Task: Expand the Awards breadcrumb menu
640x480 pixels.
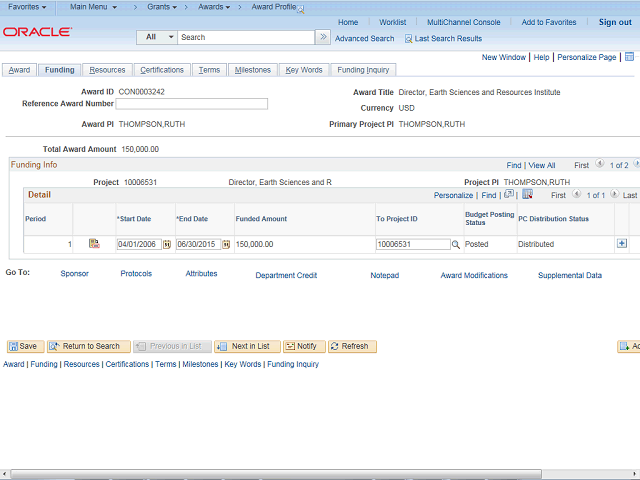Action: [x=214, y=7]
